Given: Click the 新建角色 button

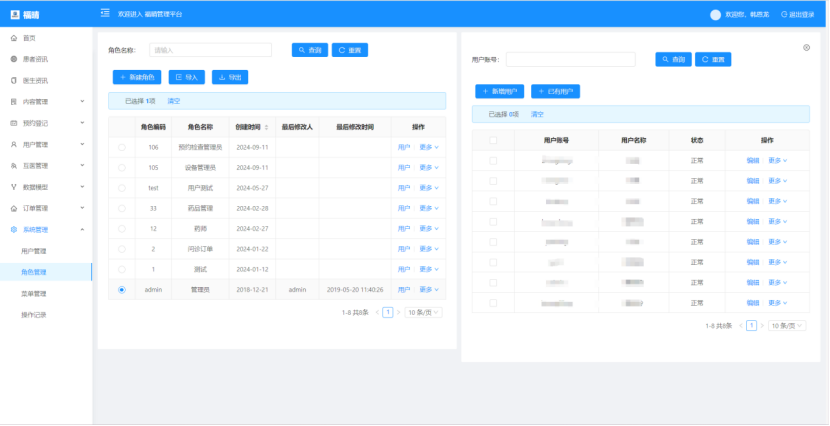Looking at the screenshot, I should 136,76.
